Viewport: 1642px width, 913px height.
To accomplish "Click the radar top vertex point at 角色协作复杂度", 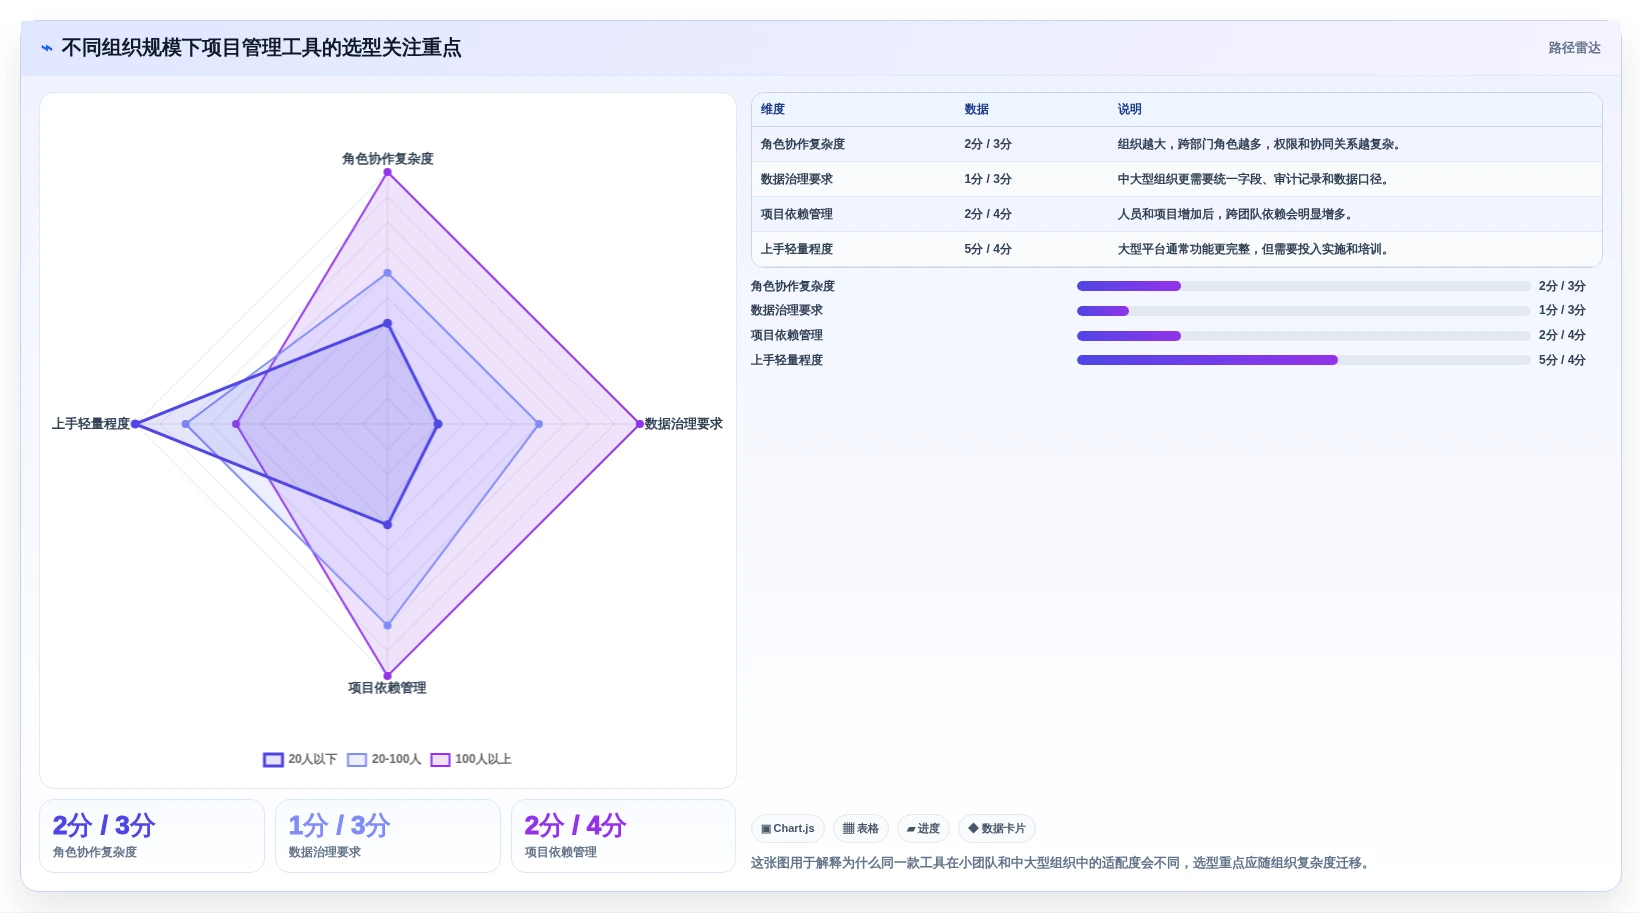I will 388,172.
